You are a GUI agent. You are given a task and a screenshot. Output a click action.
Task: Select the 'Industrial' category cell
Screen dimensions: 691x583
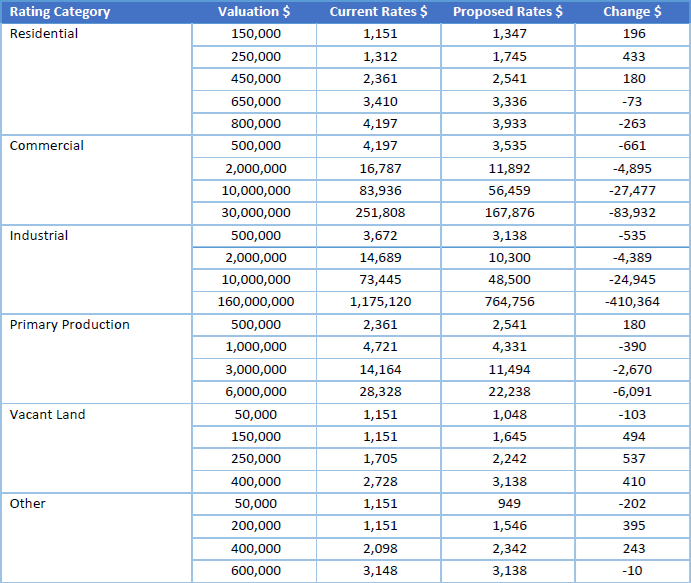(x=97, y=270)
